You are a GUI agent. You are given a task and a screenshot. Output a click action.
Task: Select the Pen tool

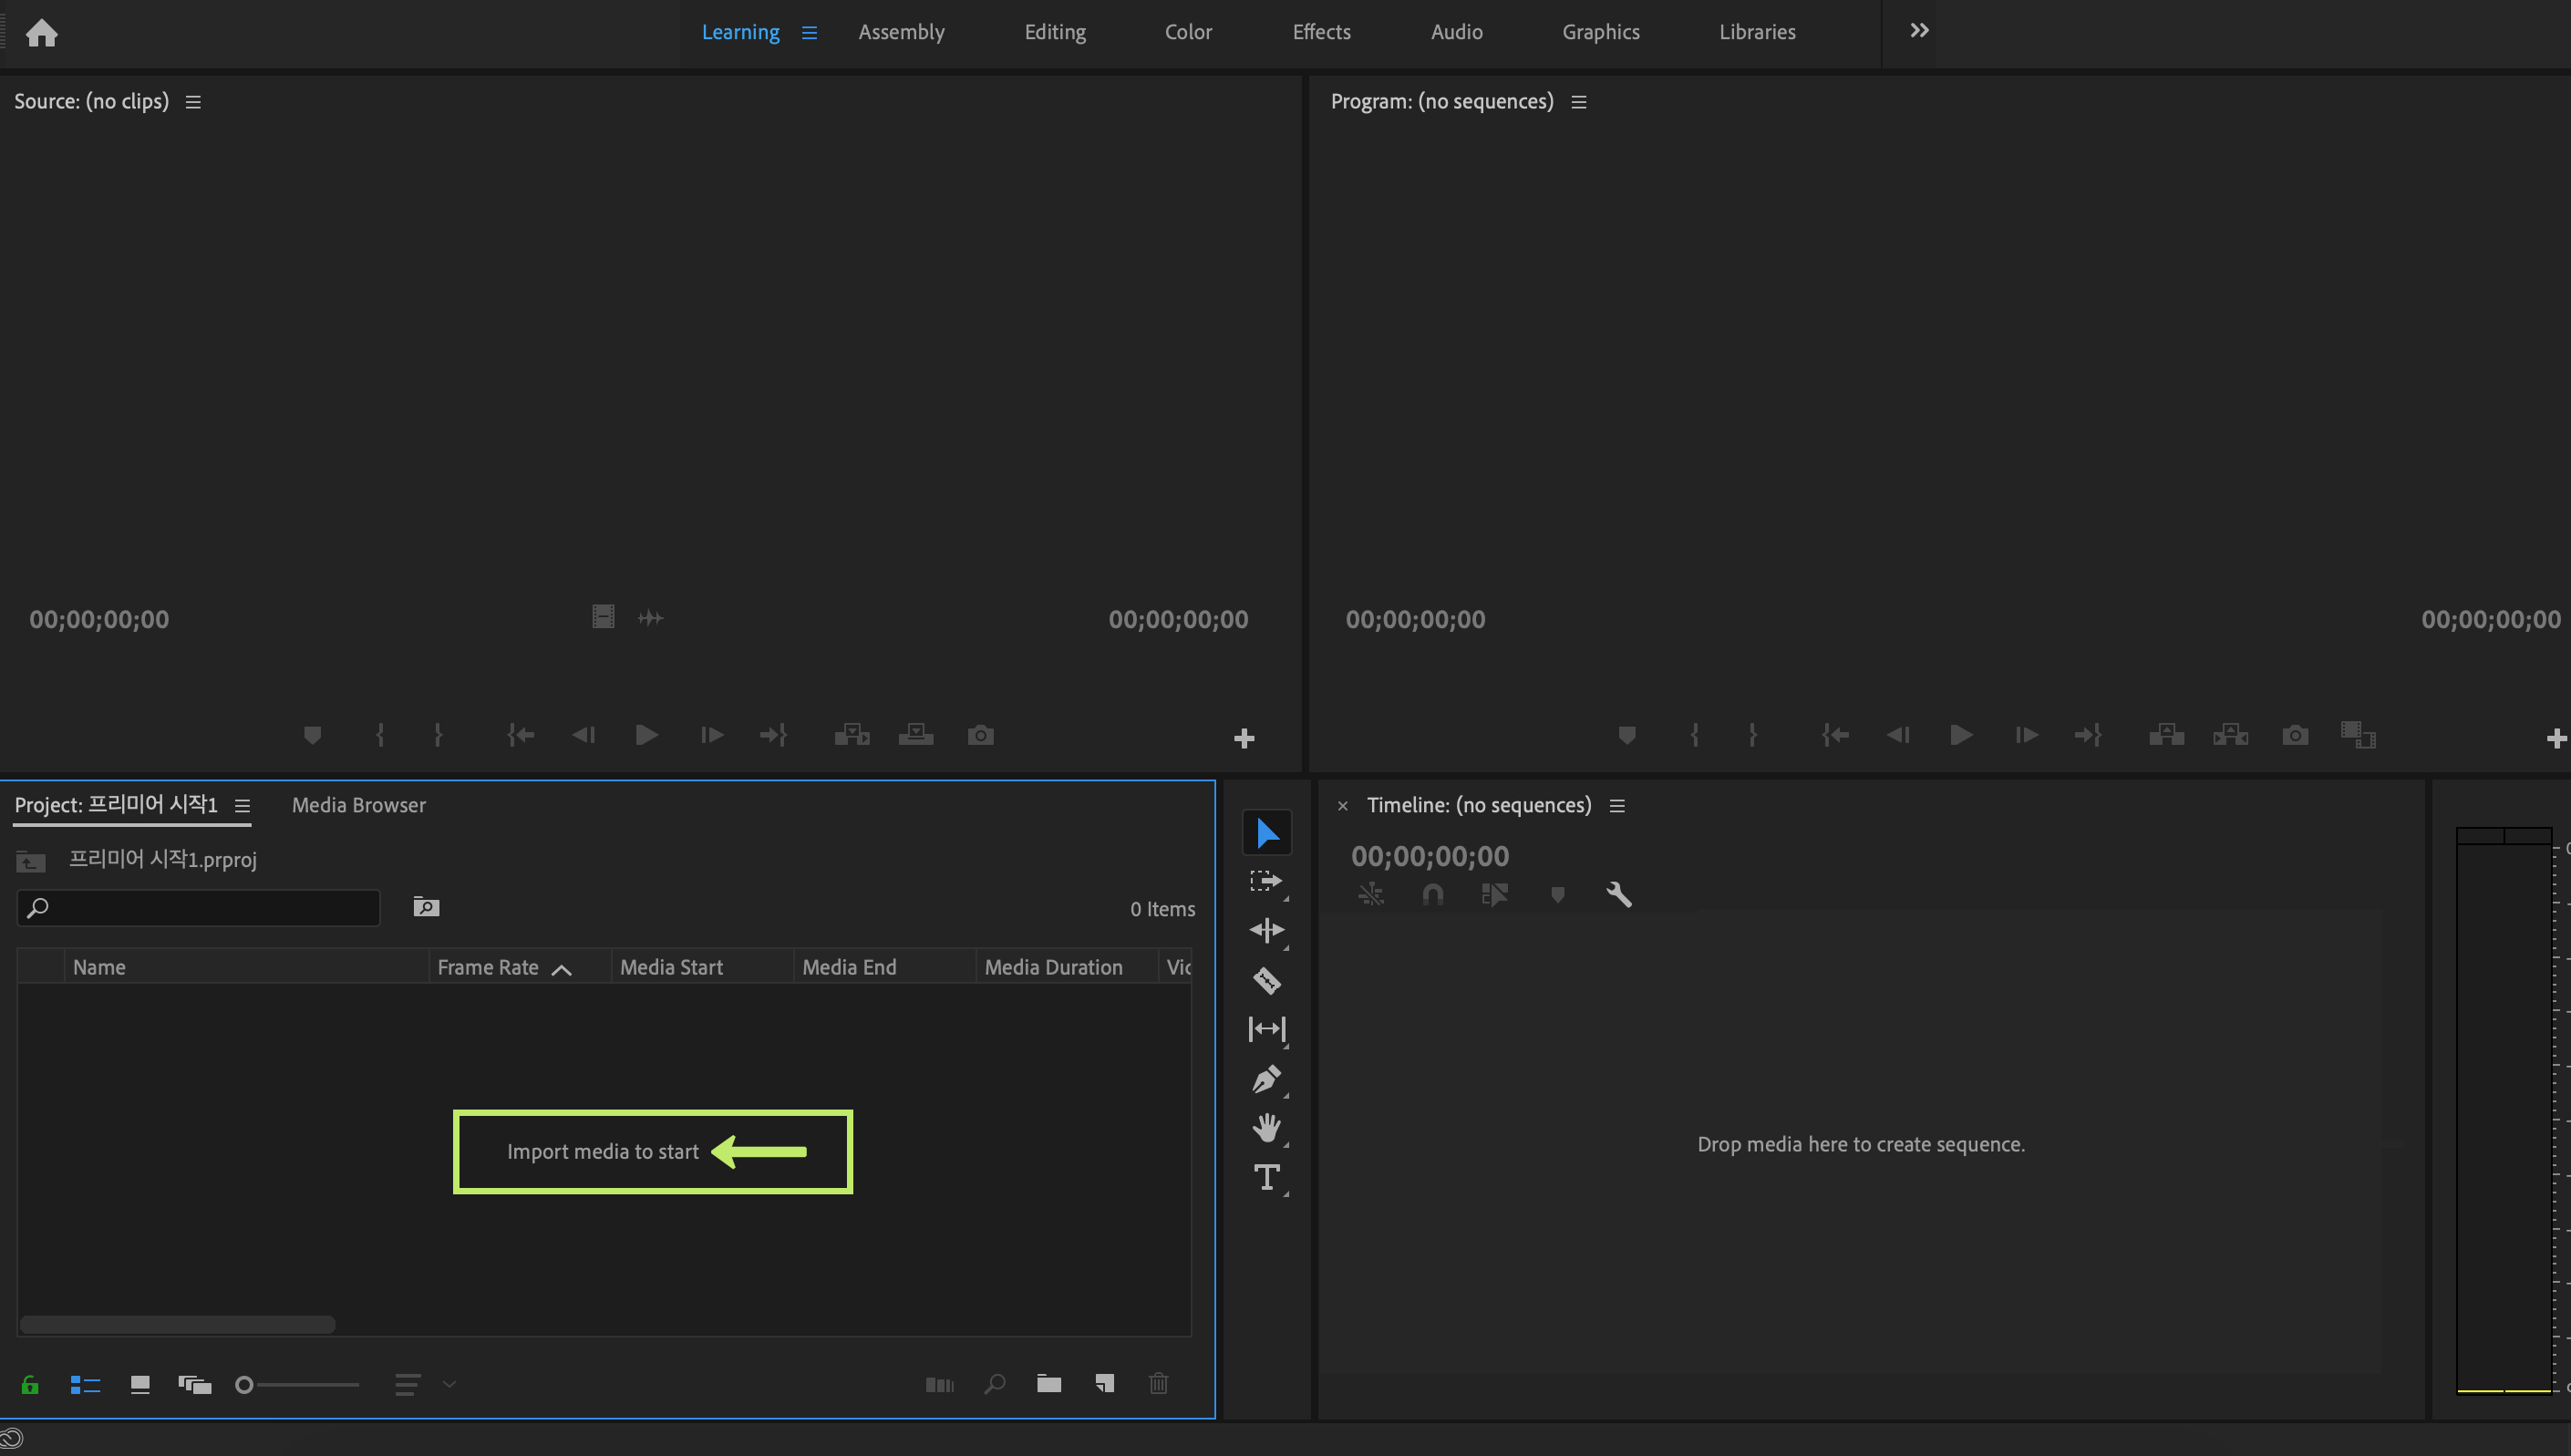tap(1266, 1079)
